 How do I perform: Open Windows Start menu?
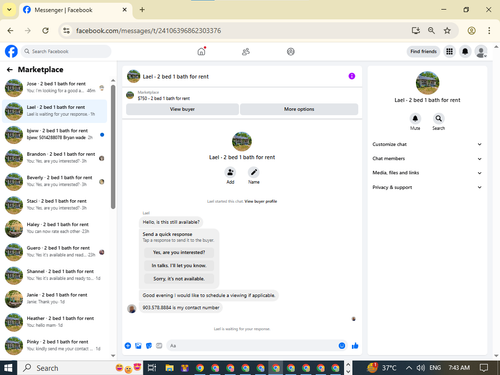click(8, 368)
